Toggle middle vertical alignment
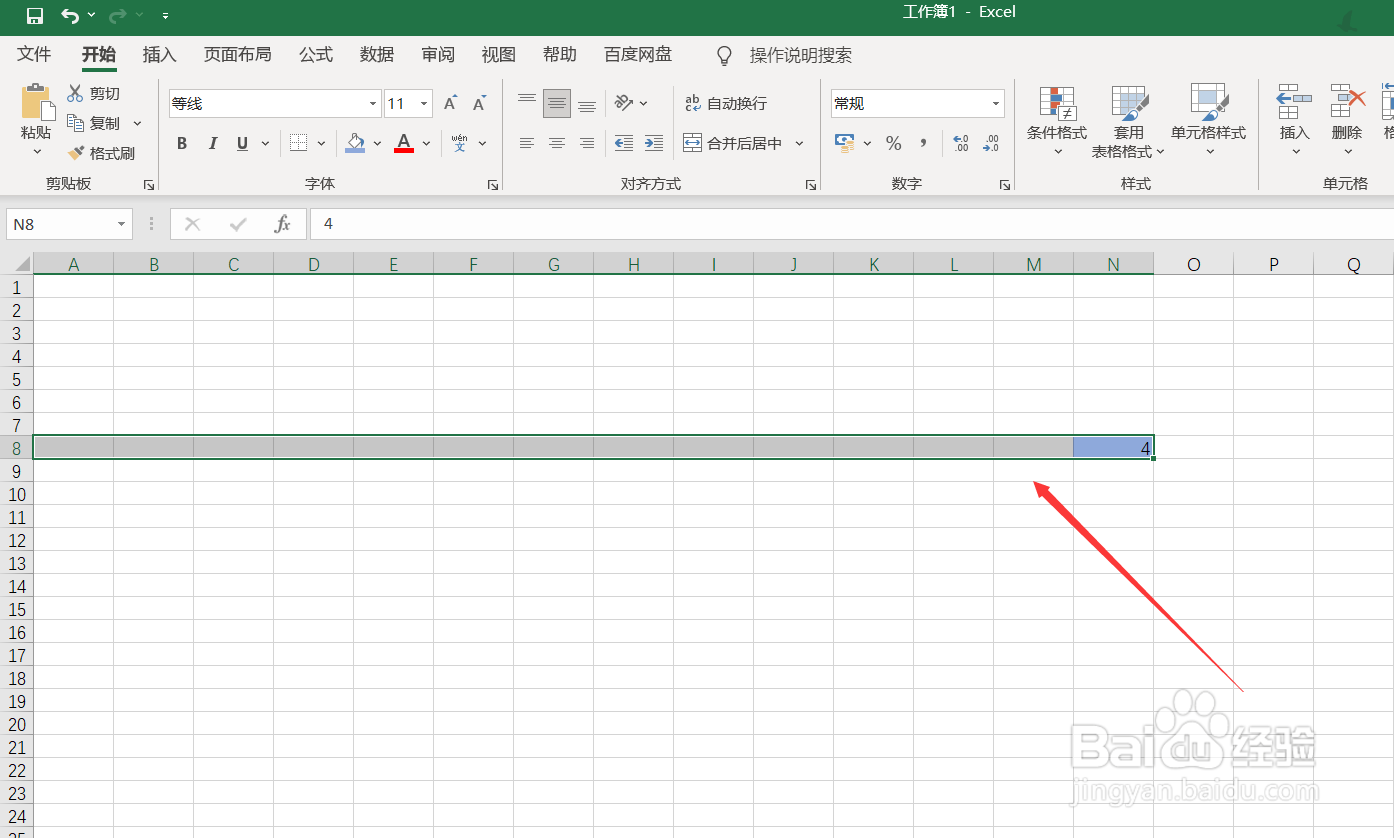 [557, 103]
